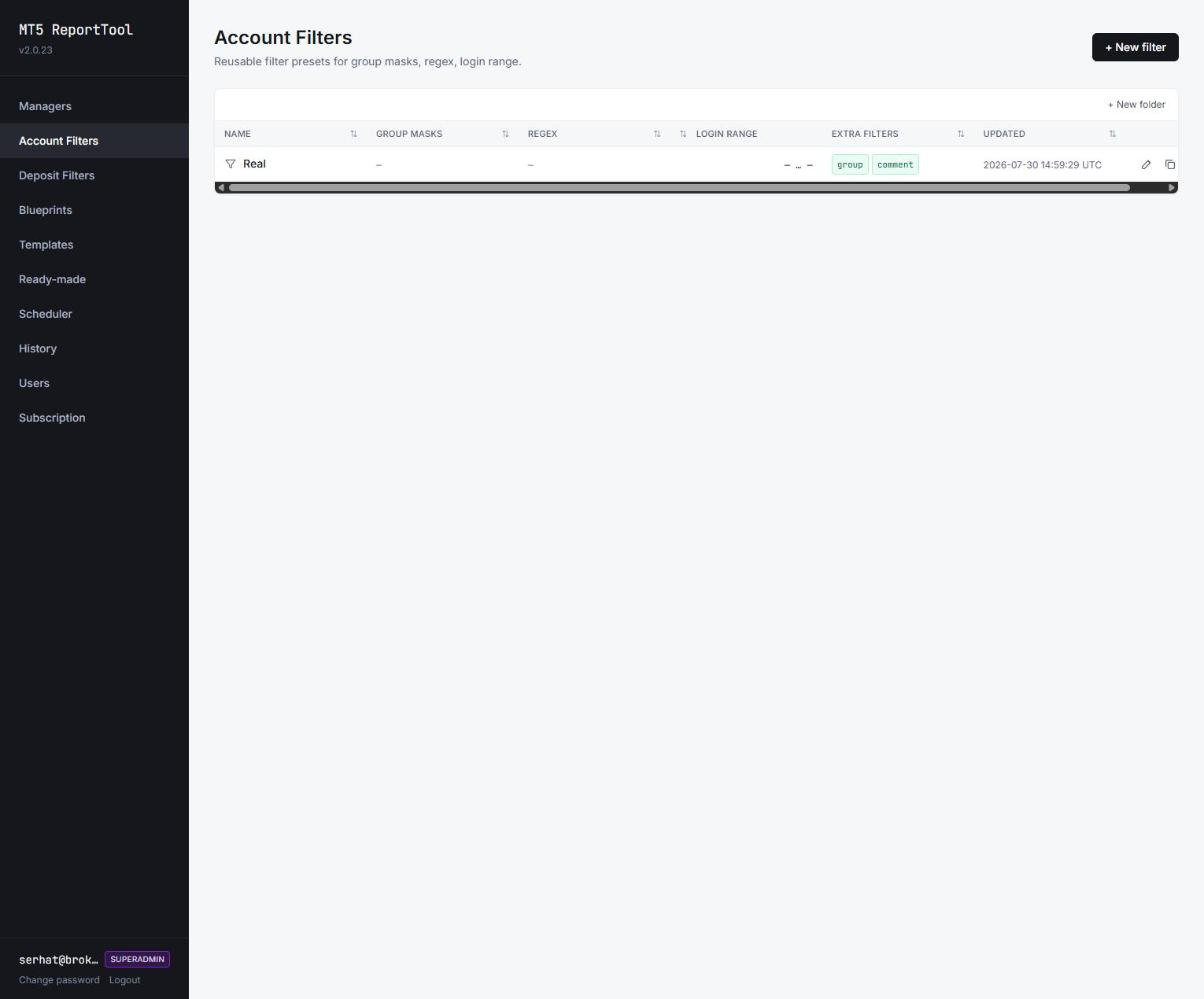Click the group tag in Extra Filters
The width and height of the screenshot is (1204, 999).
pyautogui.click(x=850, y=165)
